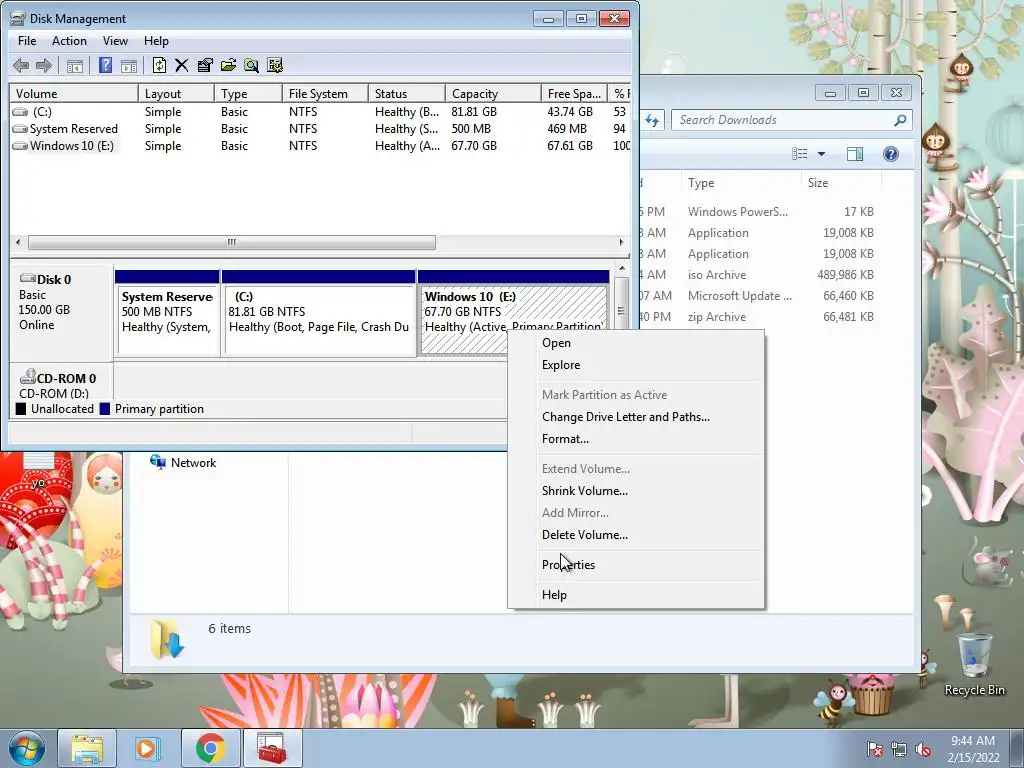This screenshot has width=1024, height=768.
Task: Open the Action menu
Action: point(69,40)
